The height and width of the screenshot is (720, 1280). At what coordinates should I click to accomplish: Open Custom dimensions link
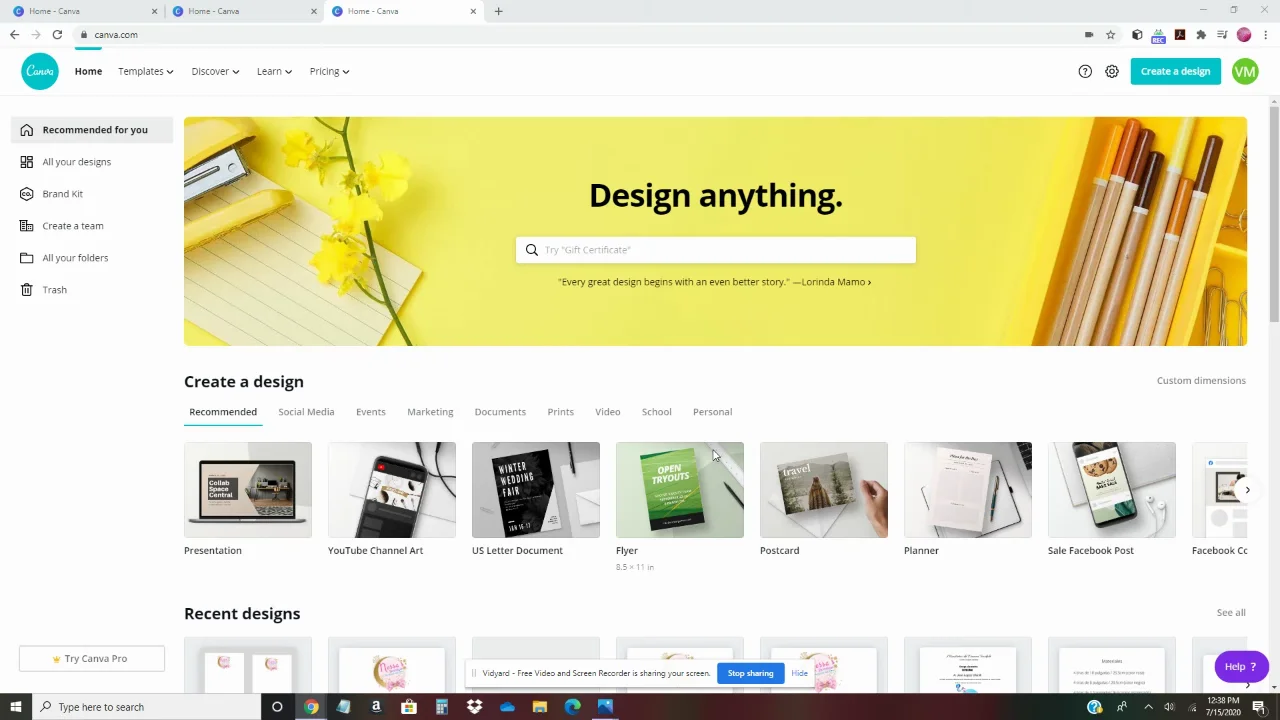pyautogui.click(x=1201, y=381)
